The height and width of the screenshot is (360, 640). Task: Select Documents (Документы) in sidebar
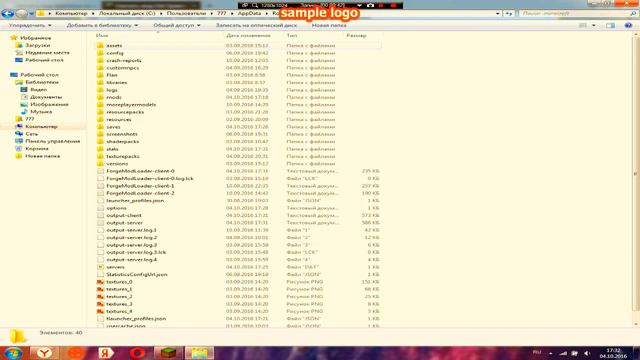pos(46,97)
